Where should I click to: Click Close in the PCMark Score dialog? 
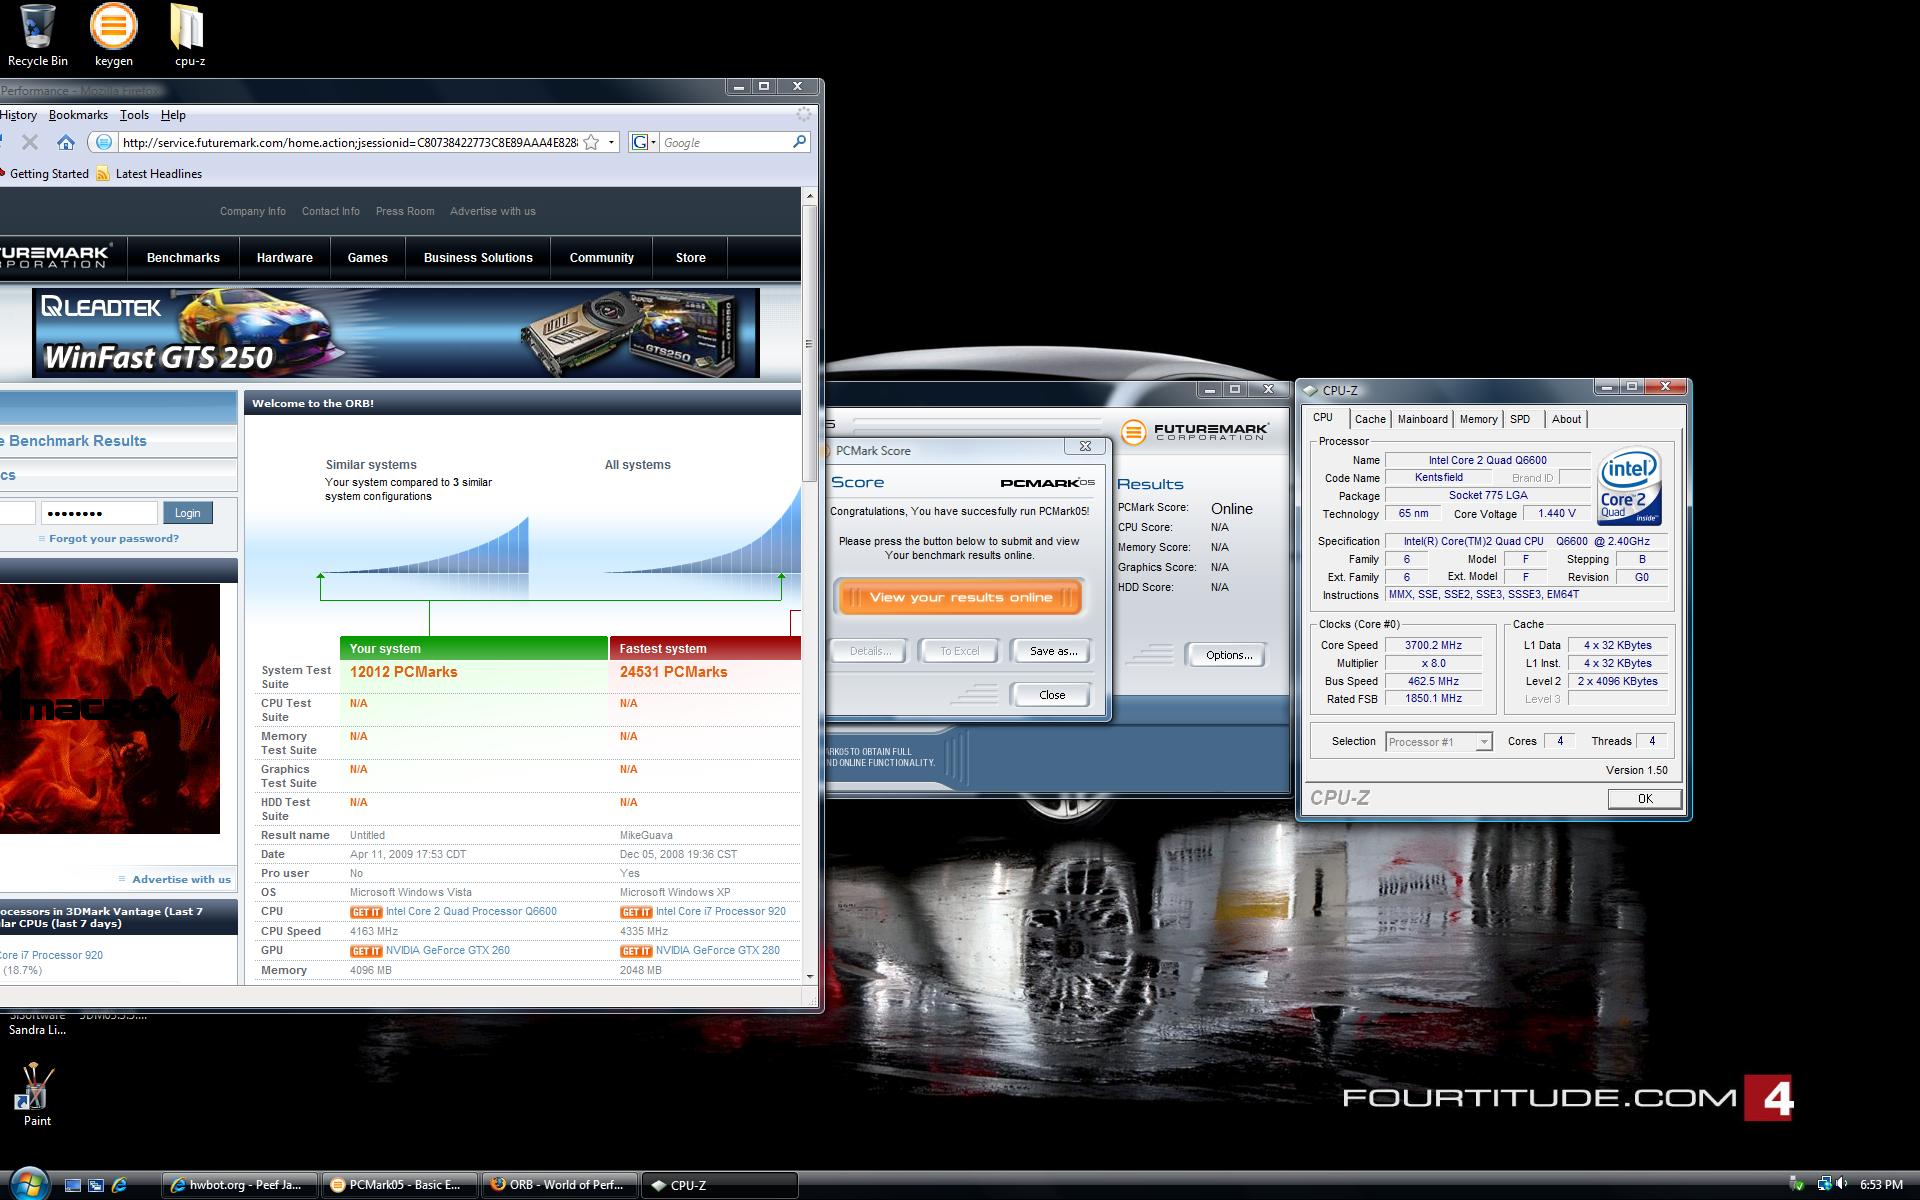tap(1052, 695)
